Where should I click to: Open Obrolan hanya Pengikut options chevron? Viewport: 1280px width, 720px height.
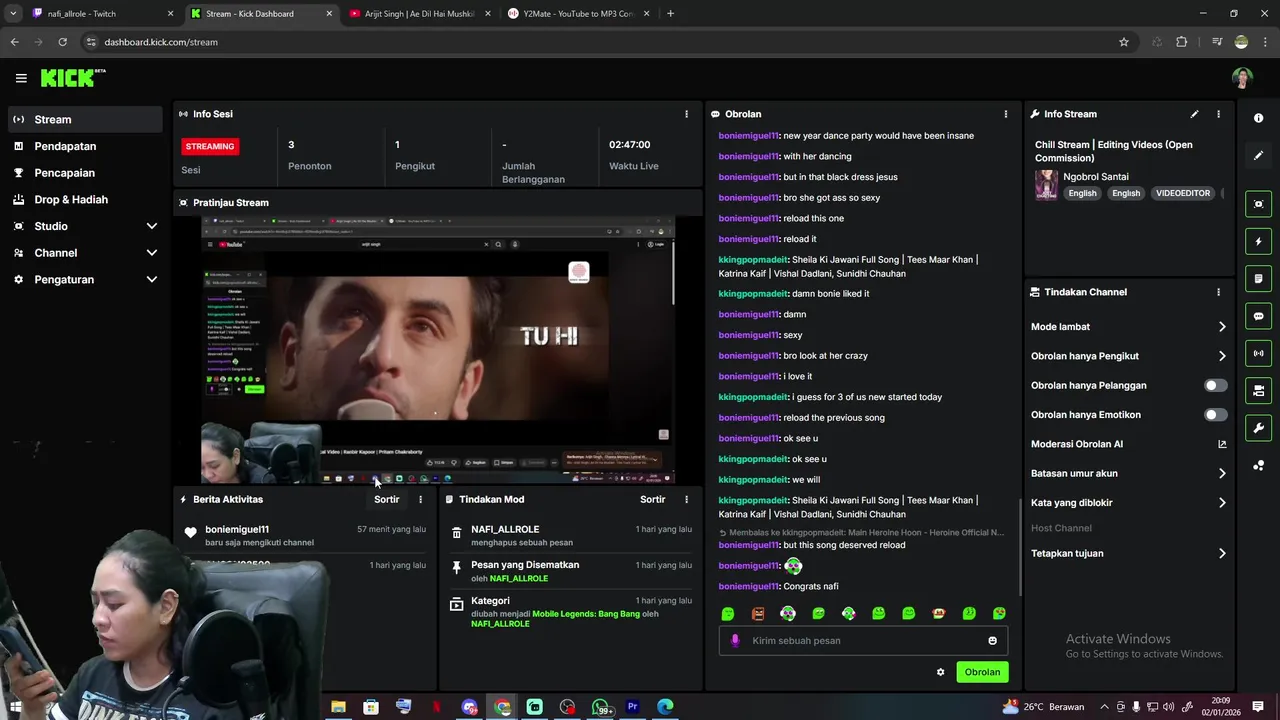(x=1222, y=356)
